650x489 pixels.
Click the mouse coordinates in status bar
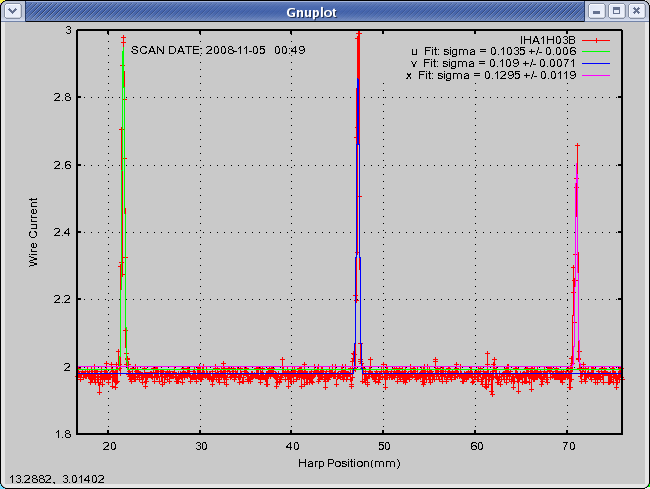pos(56,479)
